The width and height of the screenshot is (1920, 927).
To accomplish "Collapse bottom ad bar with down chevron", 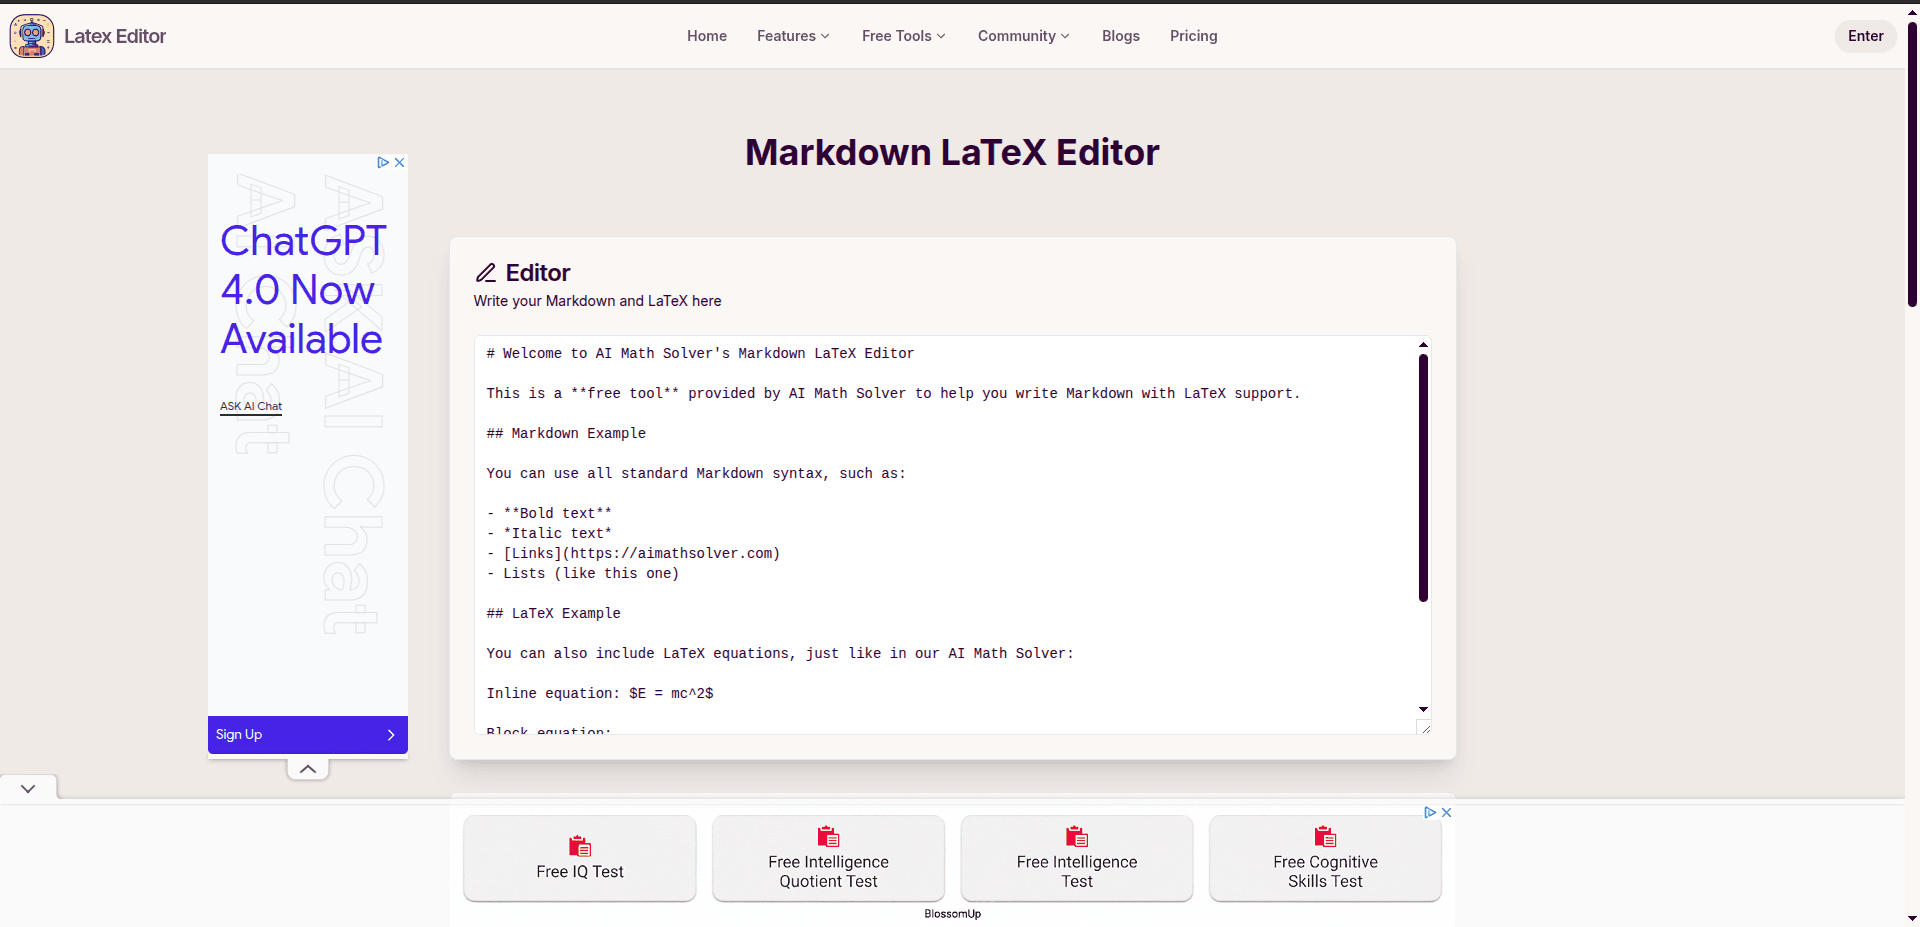I will [x=28, y=788].
